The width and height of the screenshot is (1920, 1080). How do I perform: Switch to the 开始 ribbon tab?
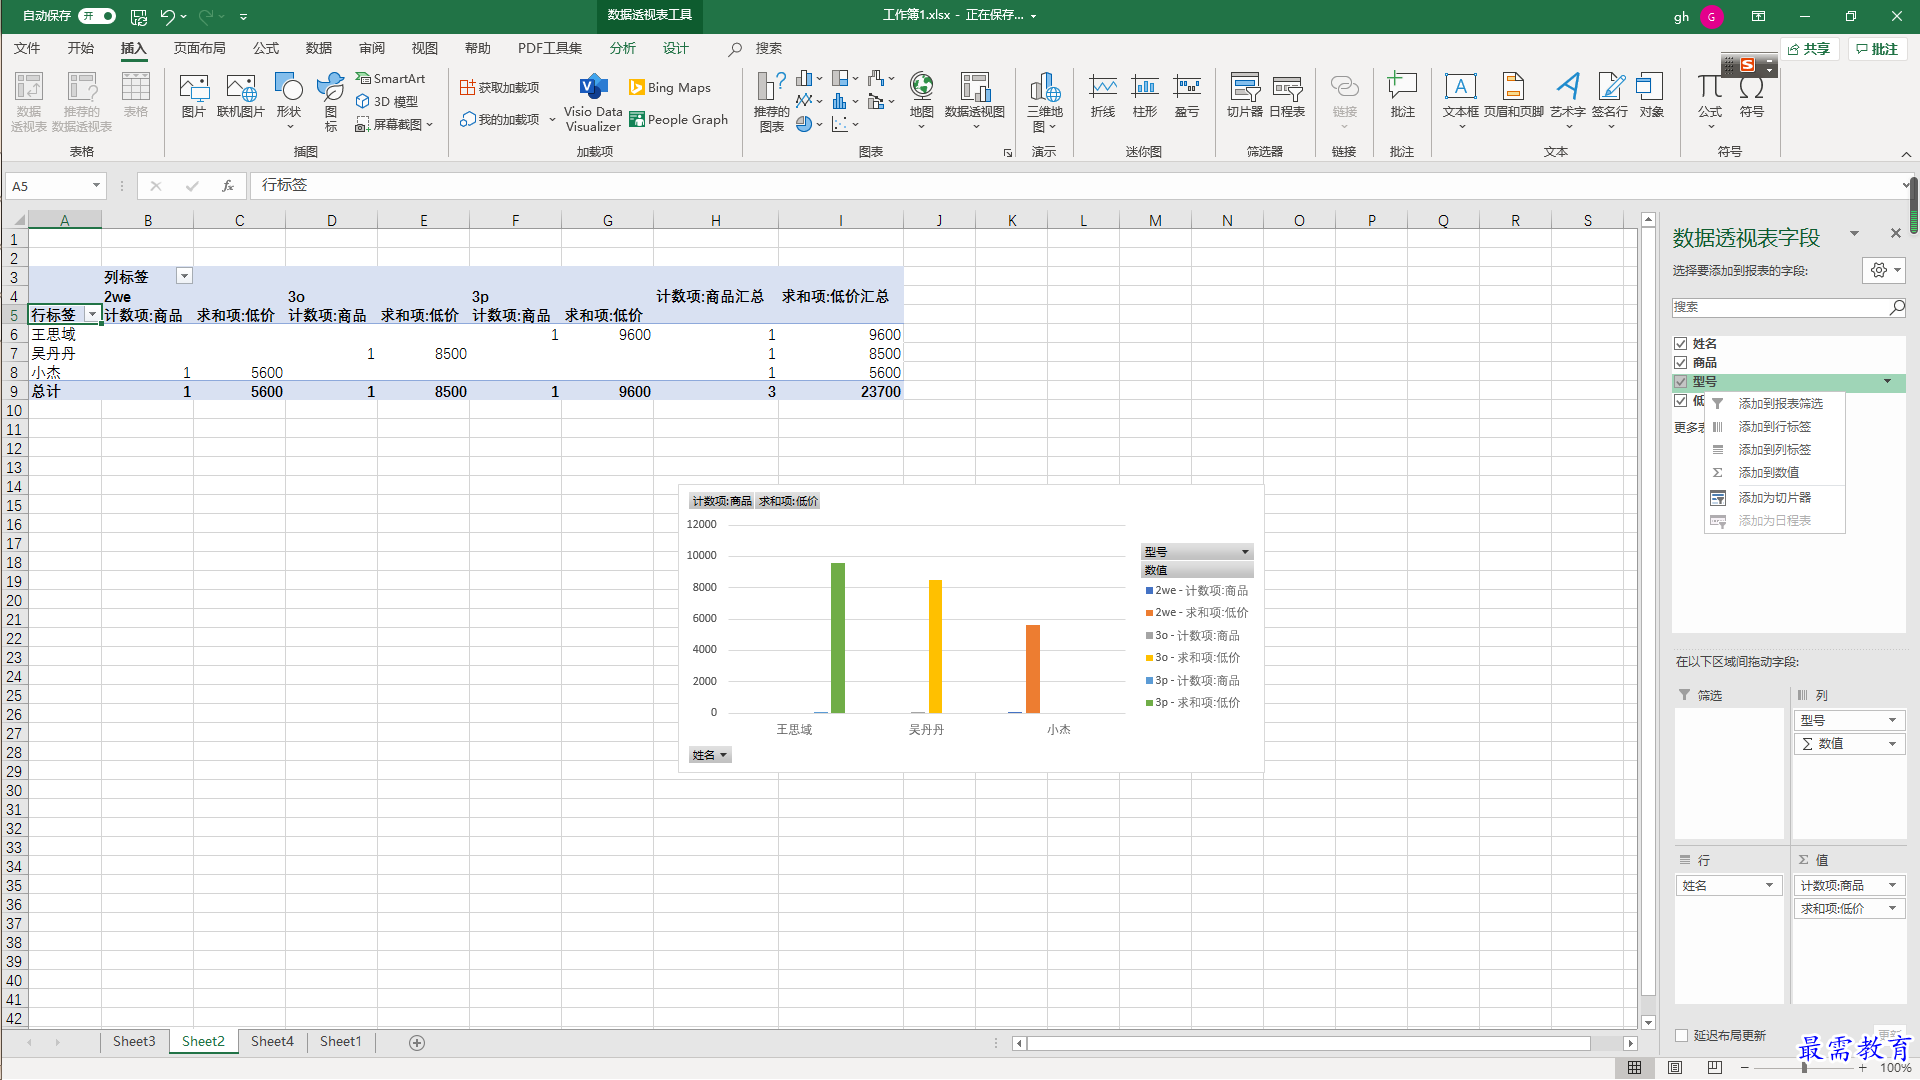[81, 48]
